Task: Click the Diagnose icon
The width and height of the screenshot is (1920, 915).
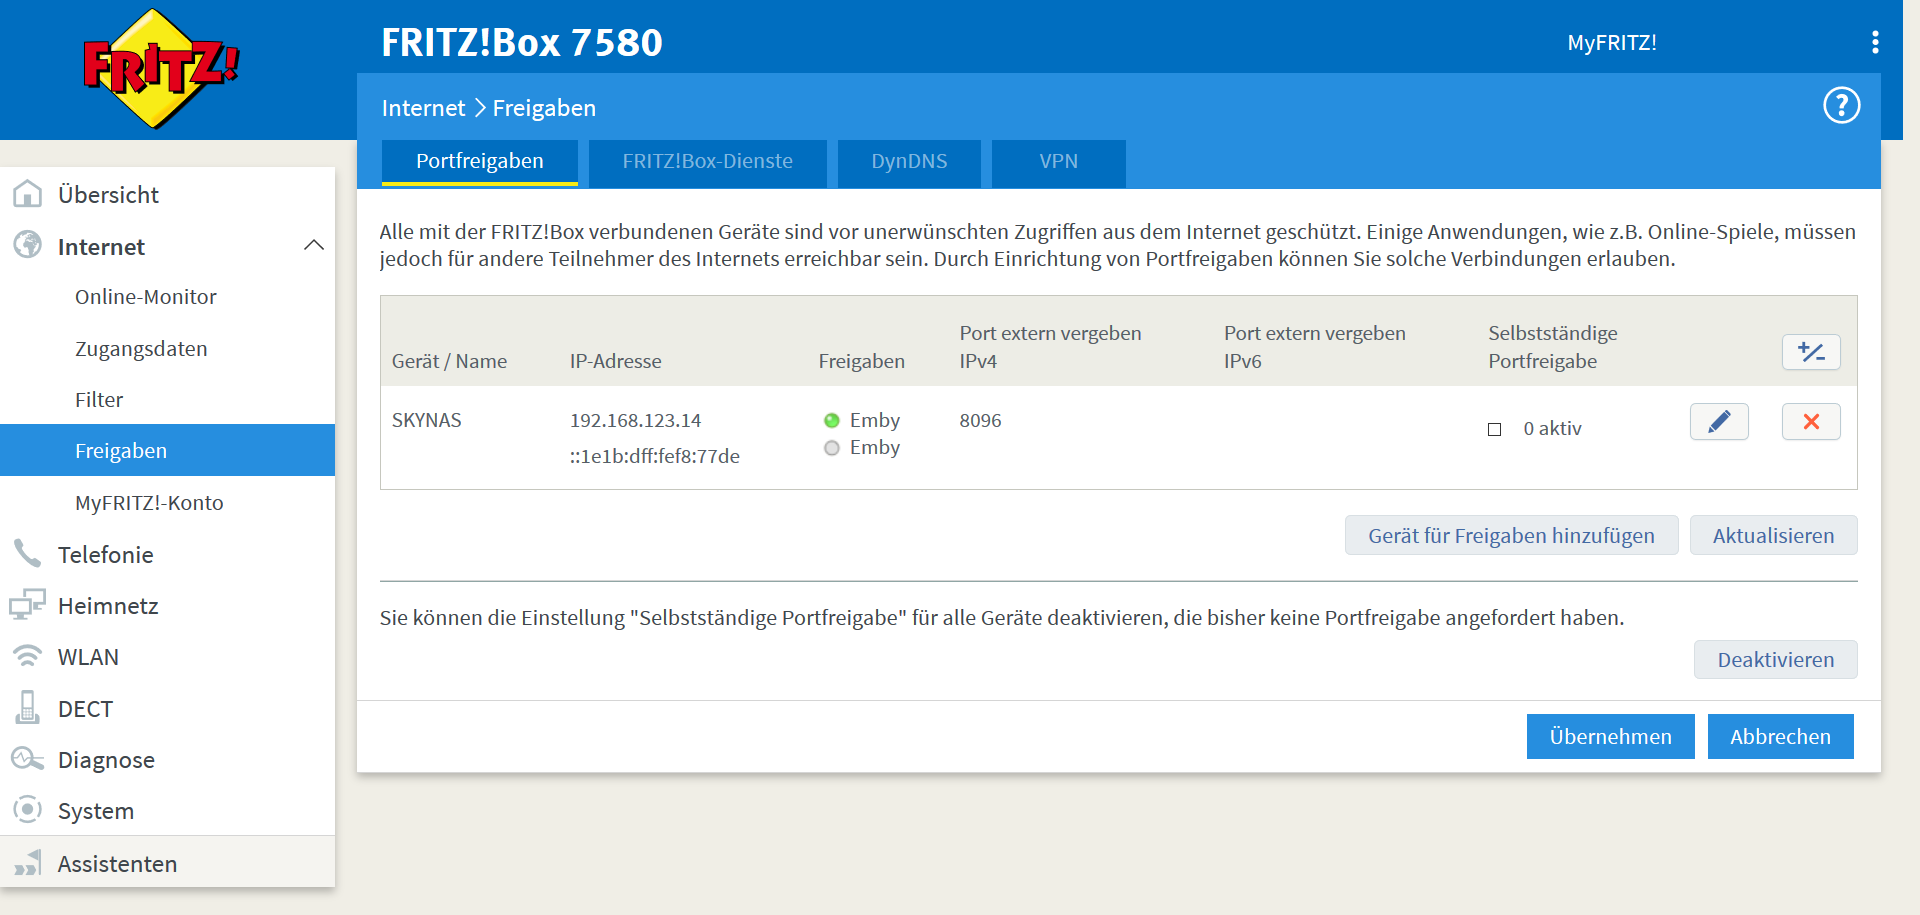Action: 28,759
